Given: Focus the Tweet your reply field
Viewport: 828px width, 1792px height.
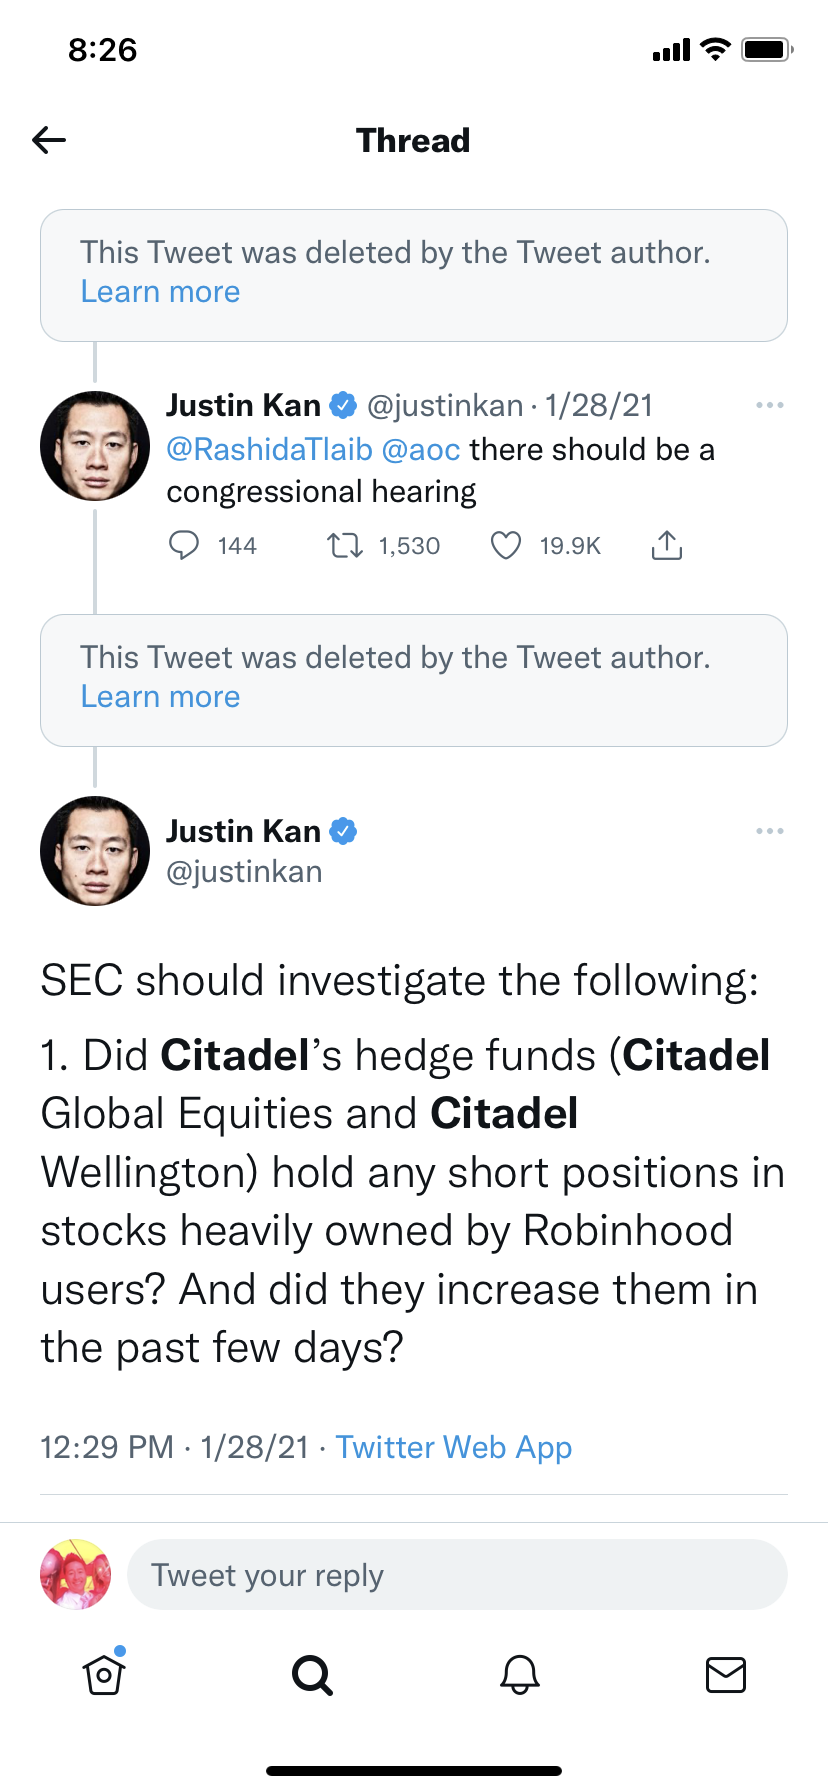Looking at the screenshot, I should 456,1575.
